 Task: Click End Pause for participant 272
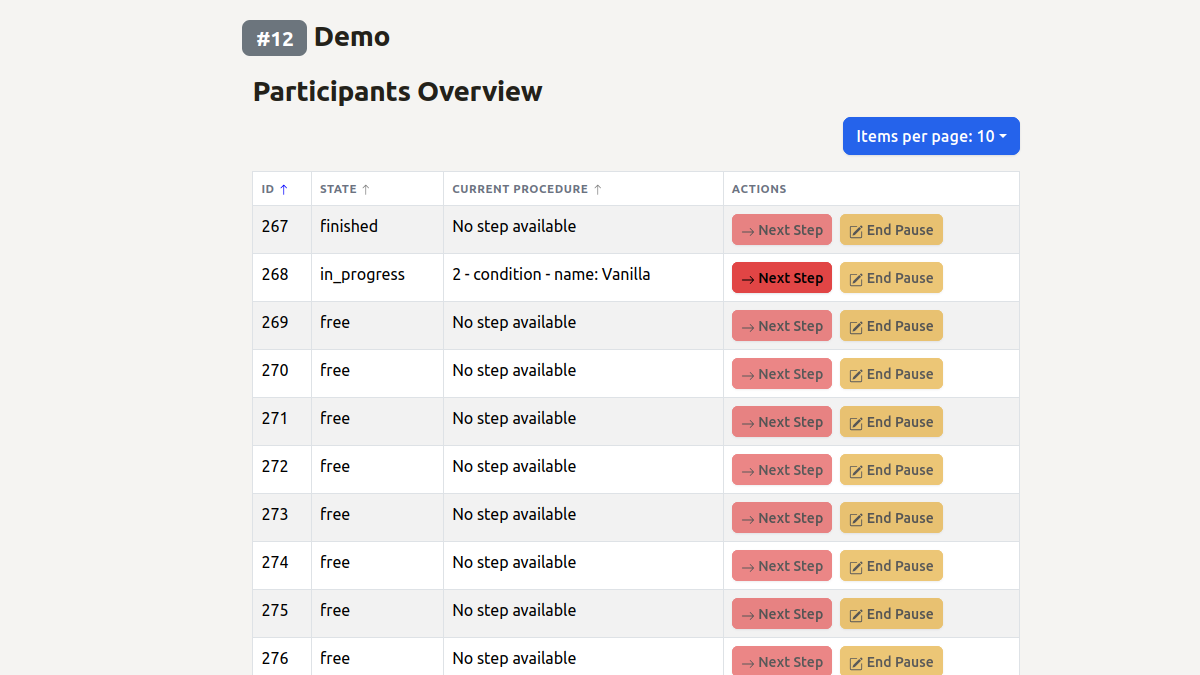[x=891, y=470]
